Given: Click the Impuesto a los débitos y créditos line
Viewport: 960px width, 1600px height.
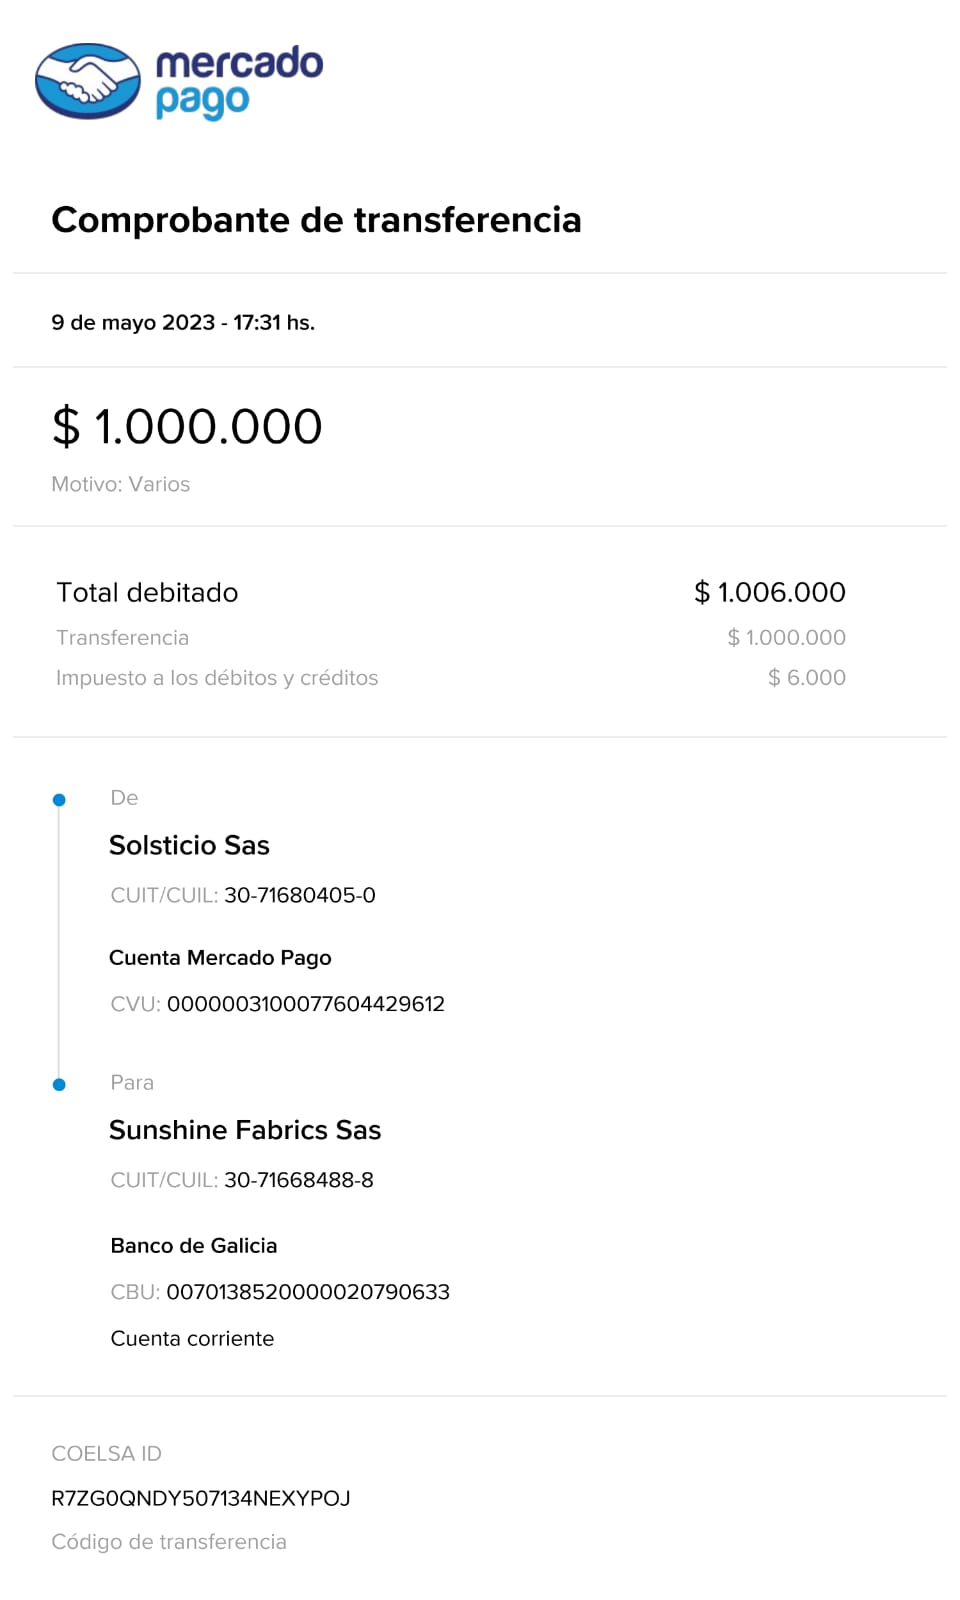Looking at the screenshot, I should pos(217,678).
